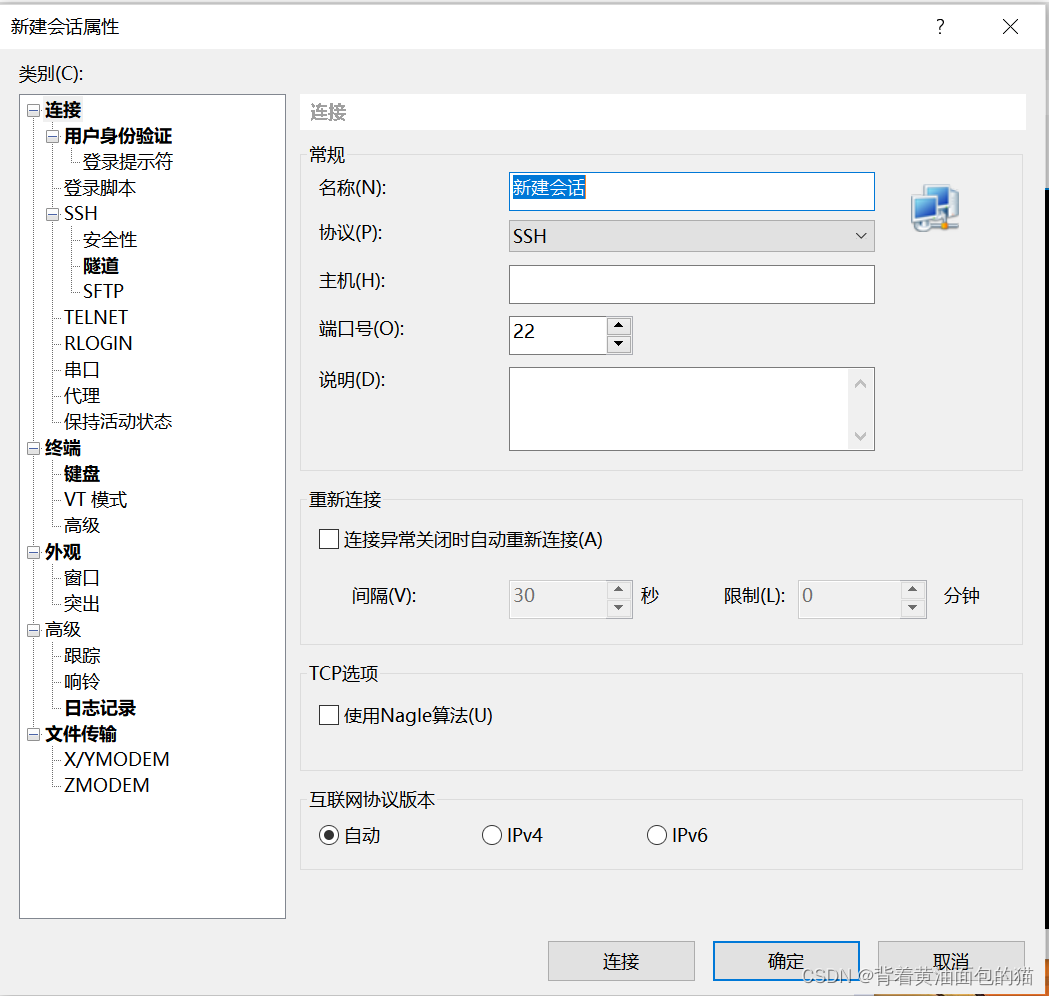Open the 串口 category
1049x996 pixels.
(82, 370)
